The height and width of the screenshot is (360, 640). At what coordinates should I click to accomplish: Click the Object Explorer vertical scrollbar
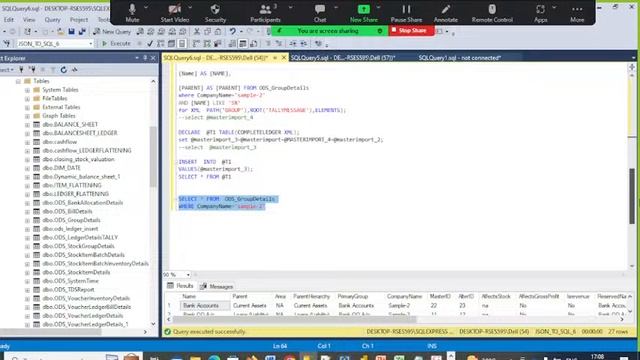pyautogui.click(x=153, y=157)
